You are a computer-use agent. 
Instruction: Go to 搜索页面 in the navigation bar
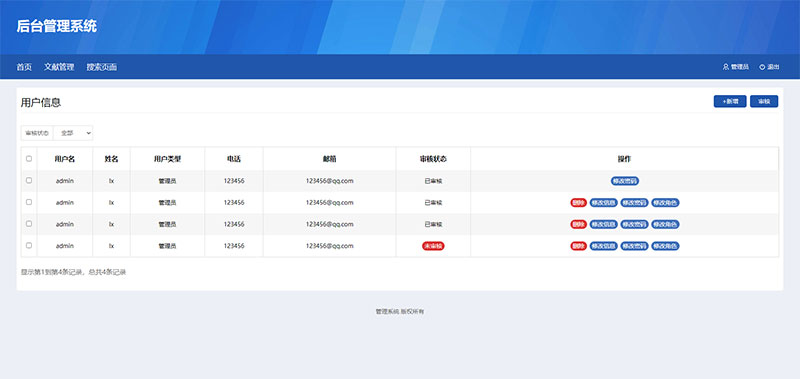click(x=102, y=67)
